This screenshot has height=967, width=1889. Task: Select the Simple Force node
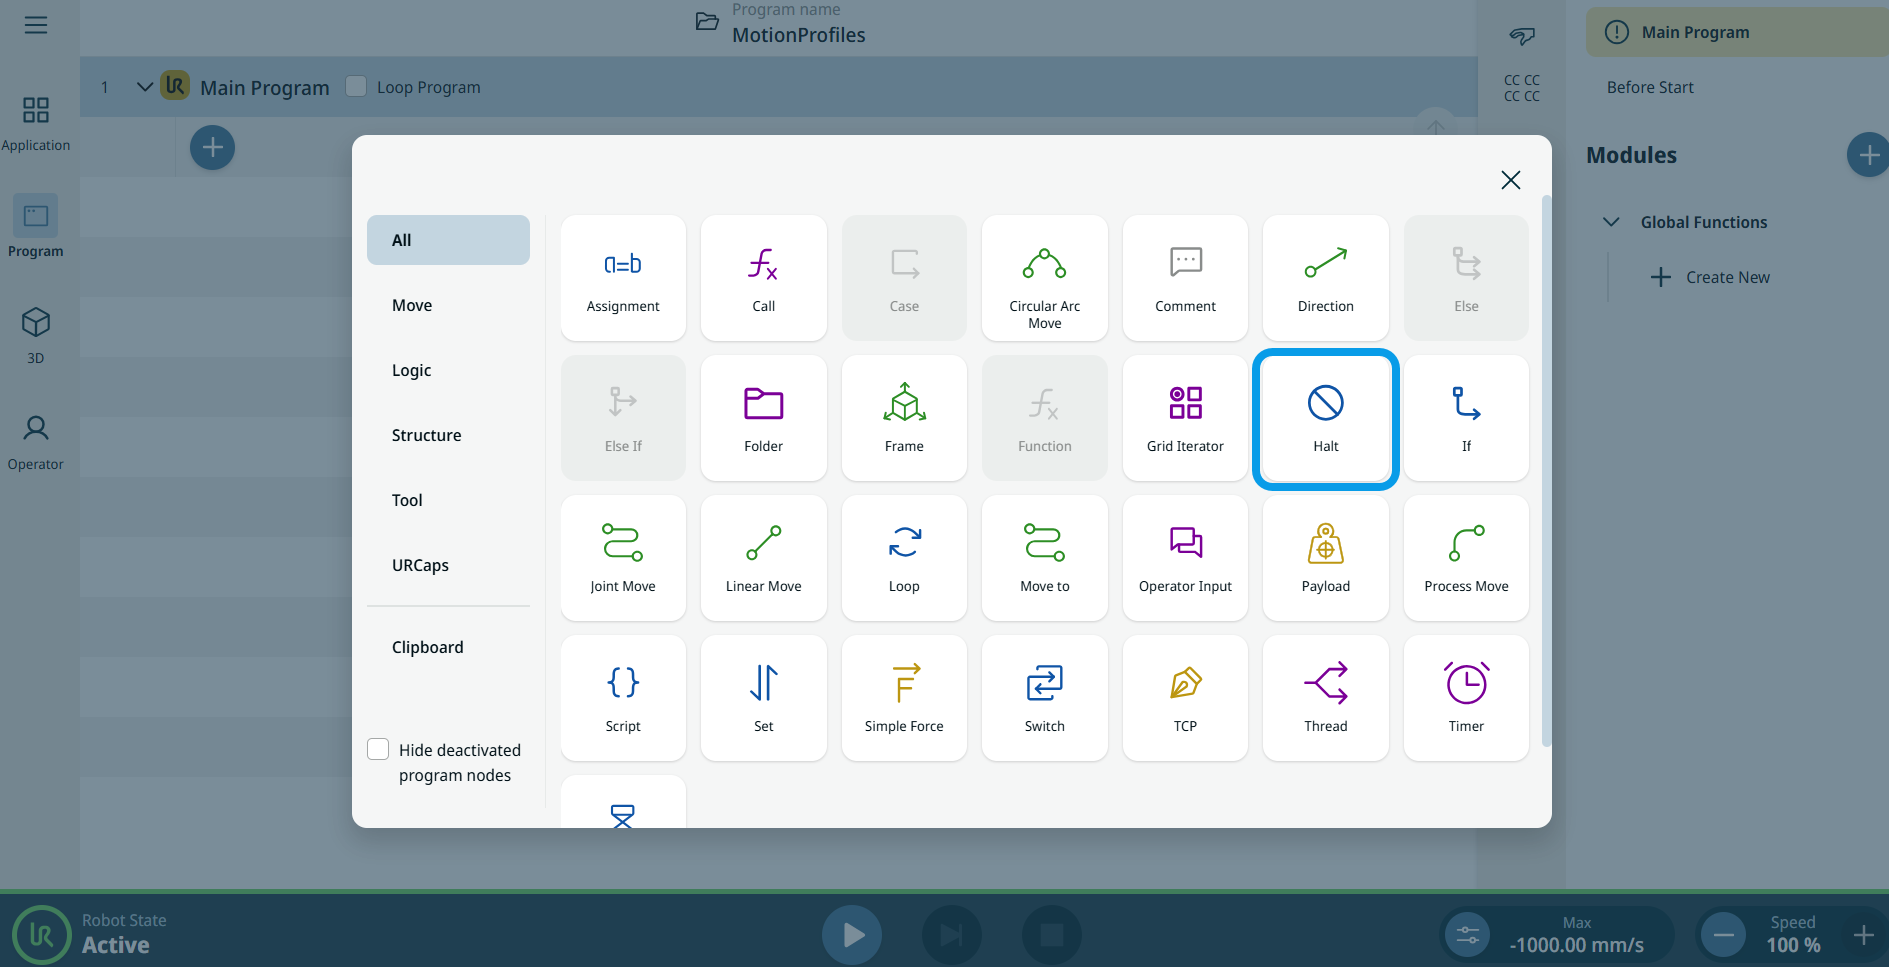tap(904, 698)
